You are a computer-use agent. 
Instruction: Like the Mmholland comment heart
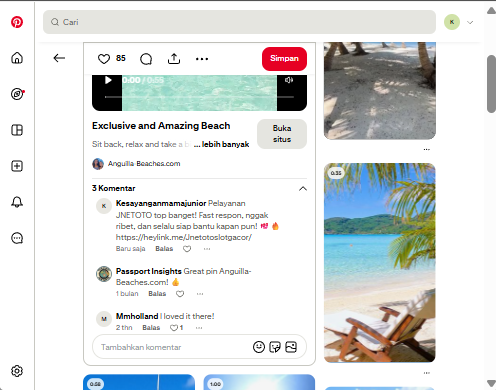tap(174, 328)
